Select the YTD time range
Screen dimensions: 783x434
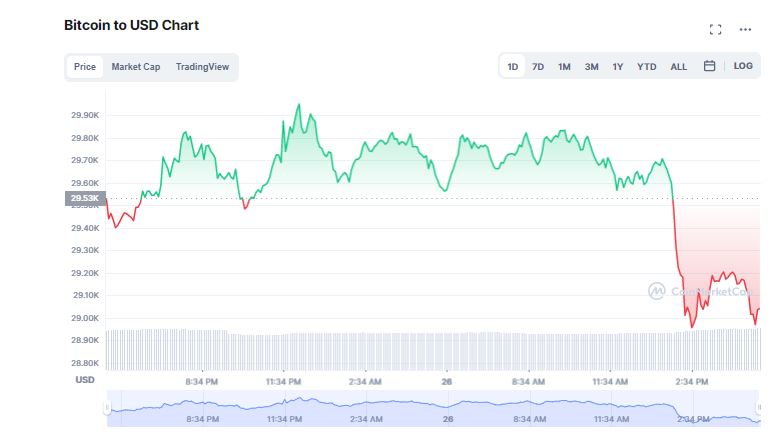point(647,66)
